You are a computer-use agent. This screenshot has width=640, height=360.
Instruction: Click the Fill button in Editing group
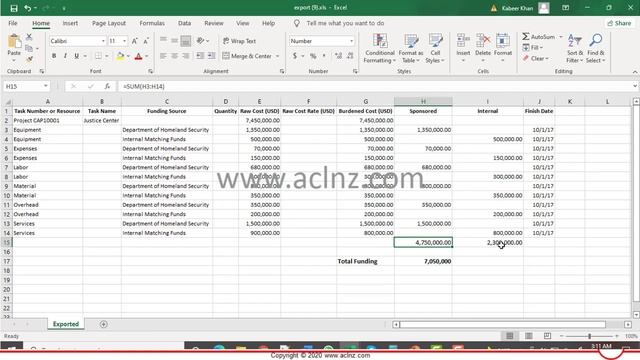coord(533,48)
